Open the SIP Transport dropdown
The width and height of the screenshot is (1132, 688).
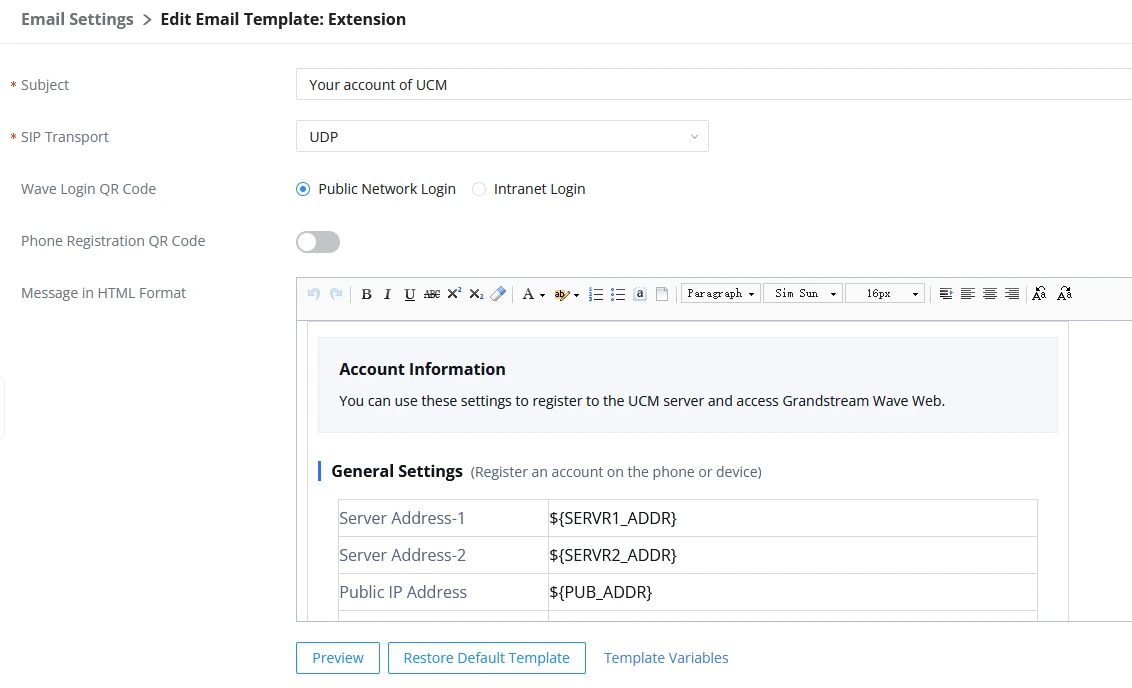pos(502,136)
